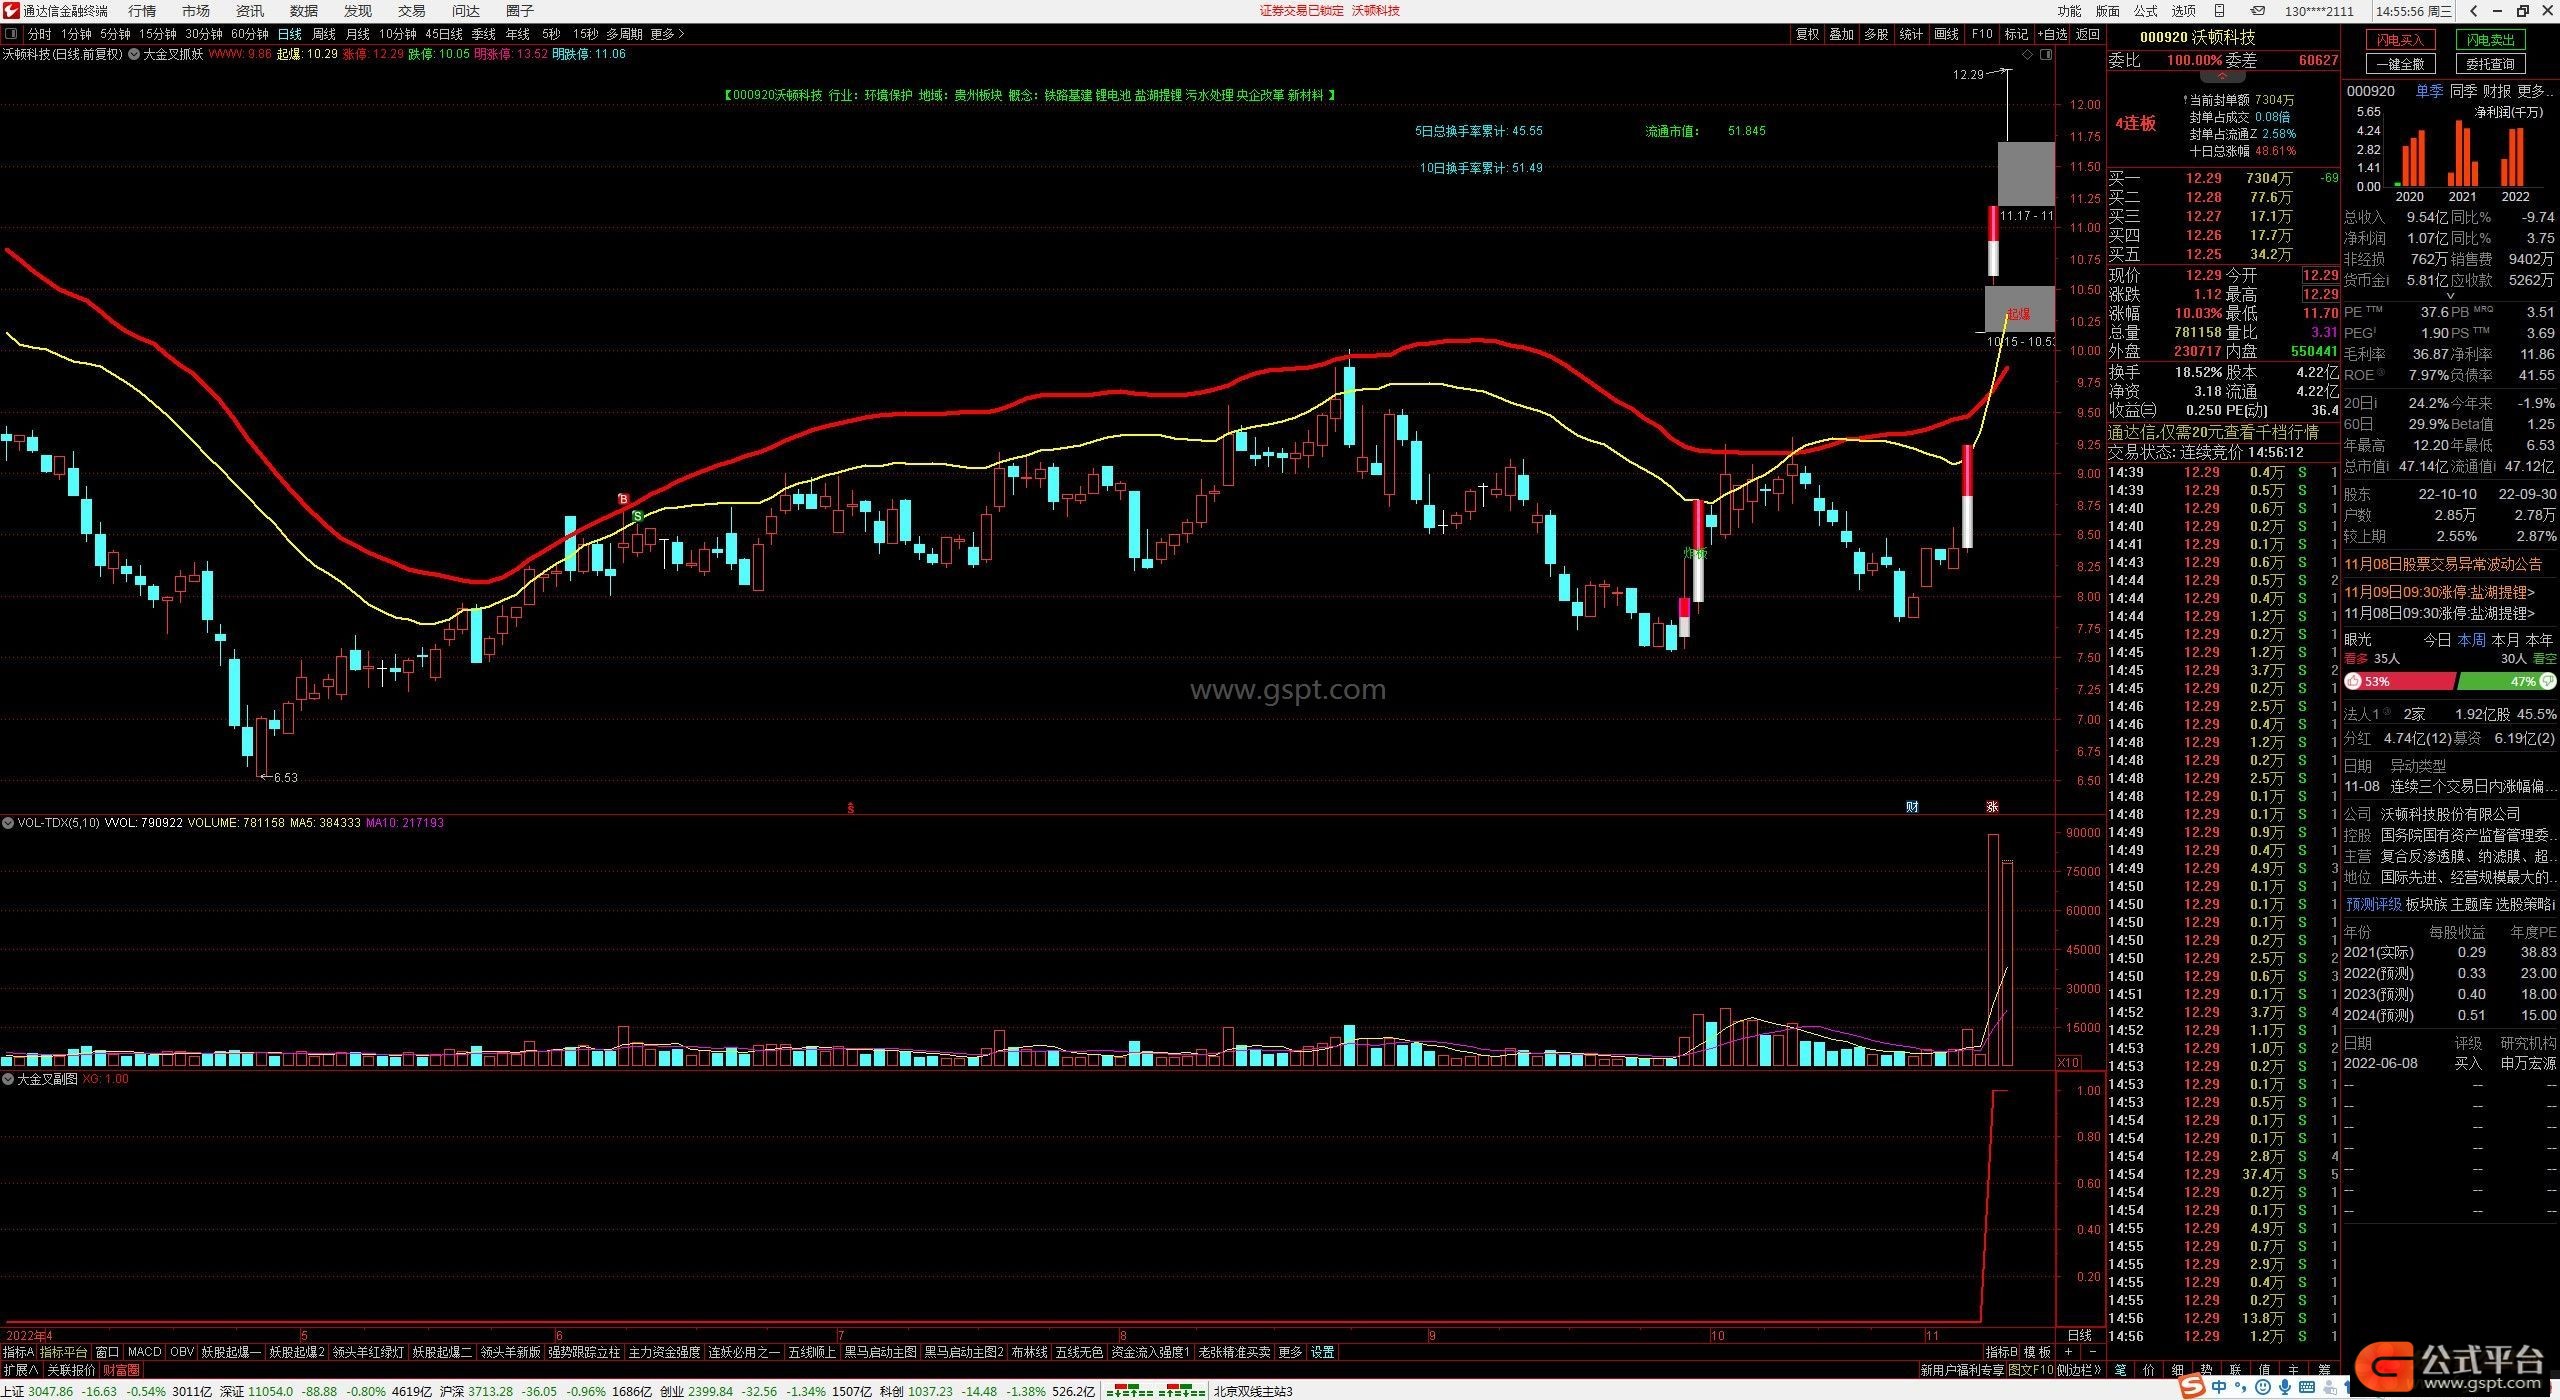Image resolution: width=2560 pixels, height=1400 pixels.
Task: Toggle the 价 price view
Action: tap(2150, 1370)
